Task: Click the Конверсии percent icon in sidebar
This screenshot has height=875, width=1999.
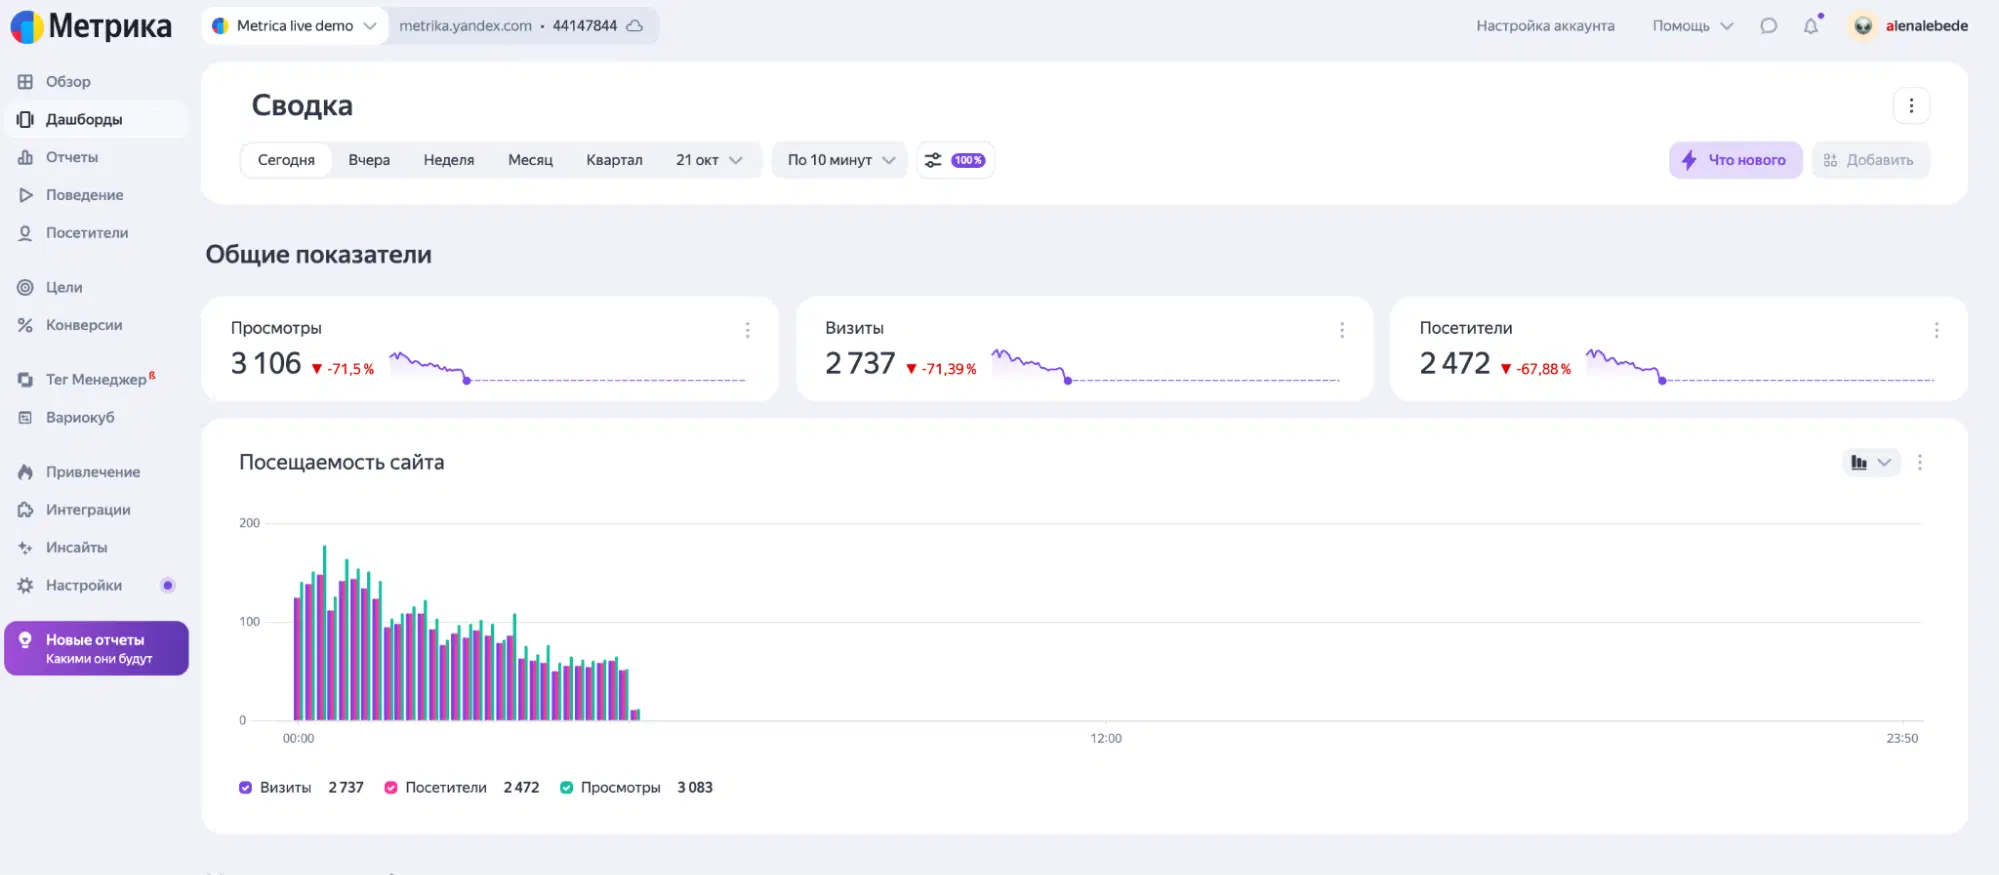Action: (x=25, y=325)
